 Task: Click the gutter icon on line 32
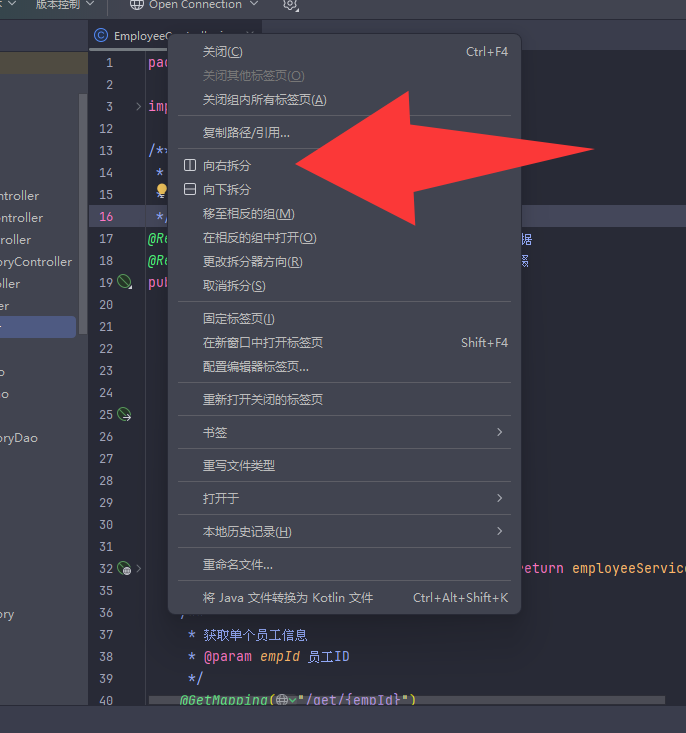click(x=124, y=568)
